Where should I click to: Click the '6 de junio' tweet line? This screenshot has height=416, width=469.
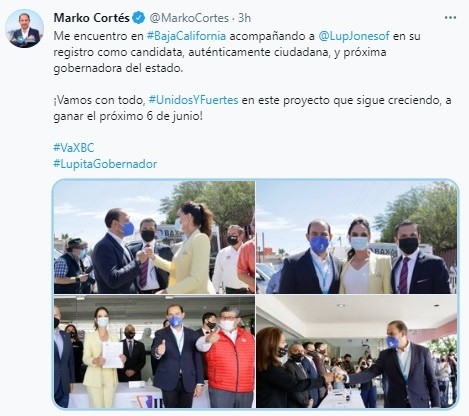[x=128, y=117]
